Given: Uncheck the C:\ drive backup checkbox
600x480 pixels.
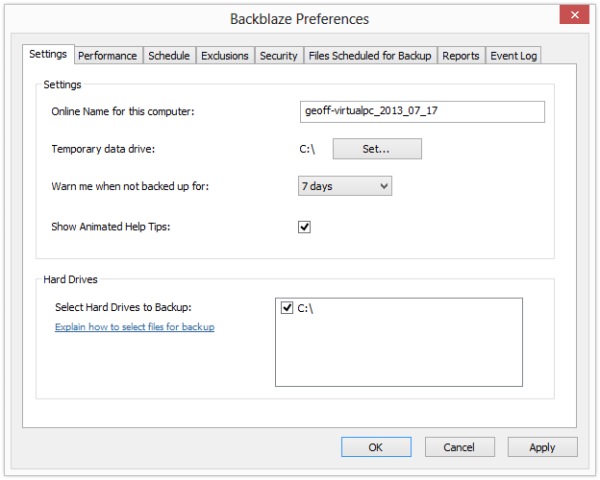Looking at the screenshot, I should tap(287, 307).
